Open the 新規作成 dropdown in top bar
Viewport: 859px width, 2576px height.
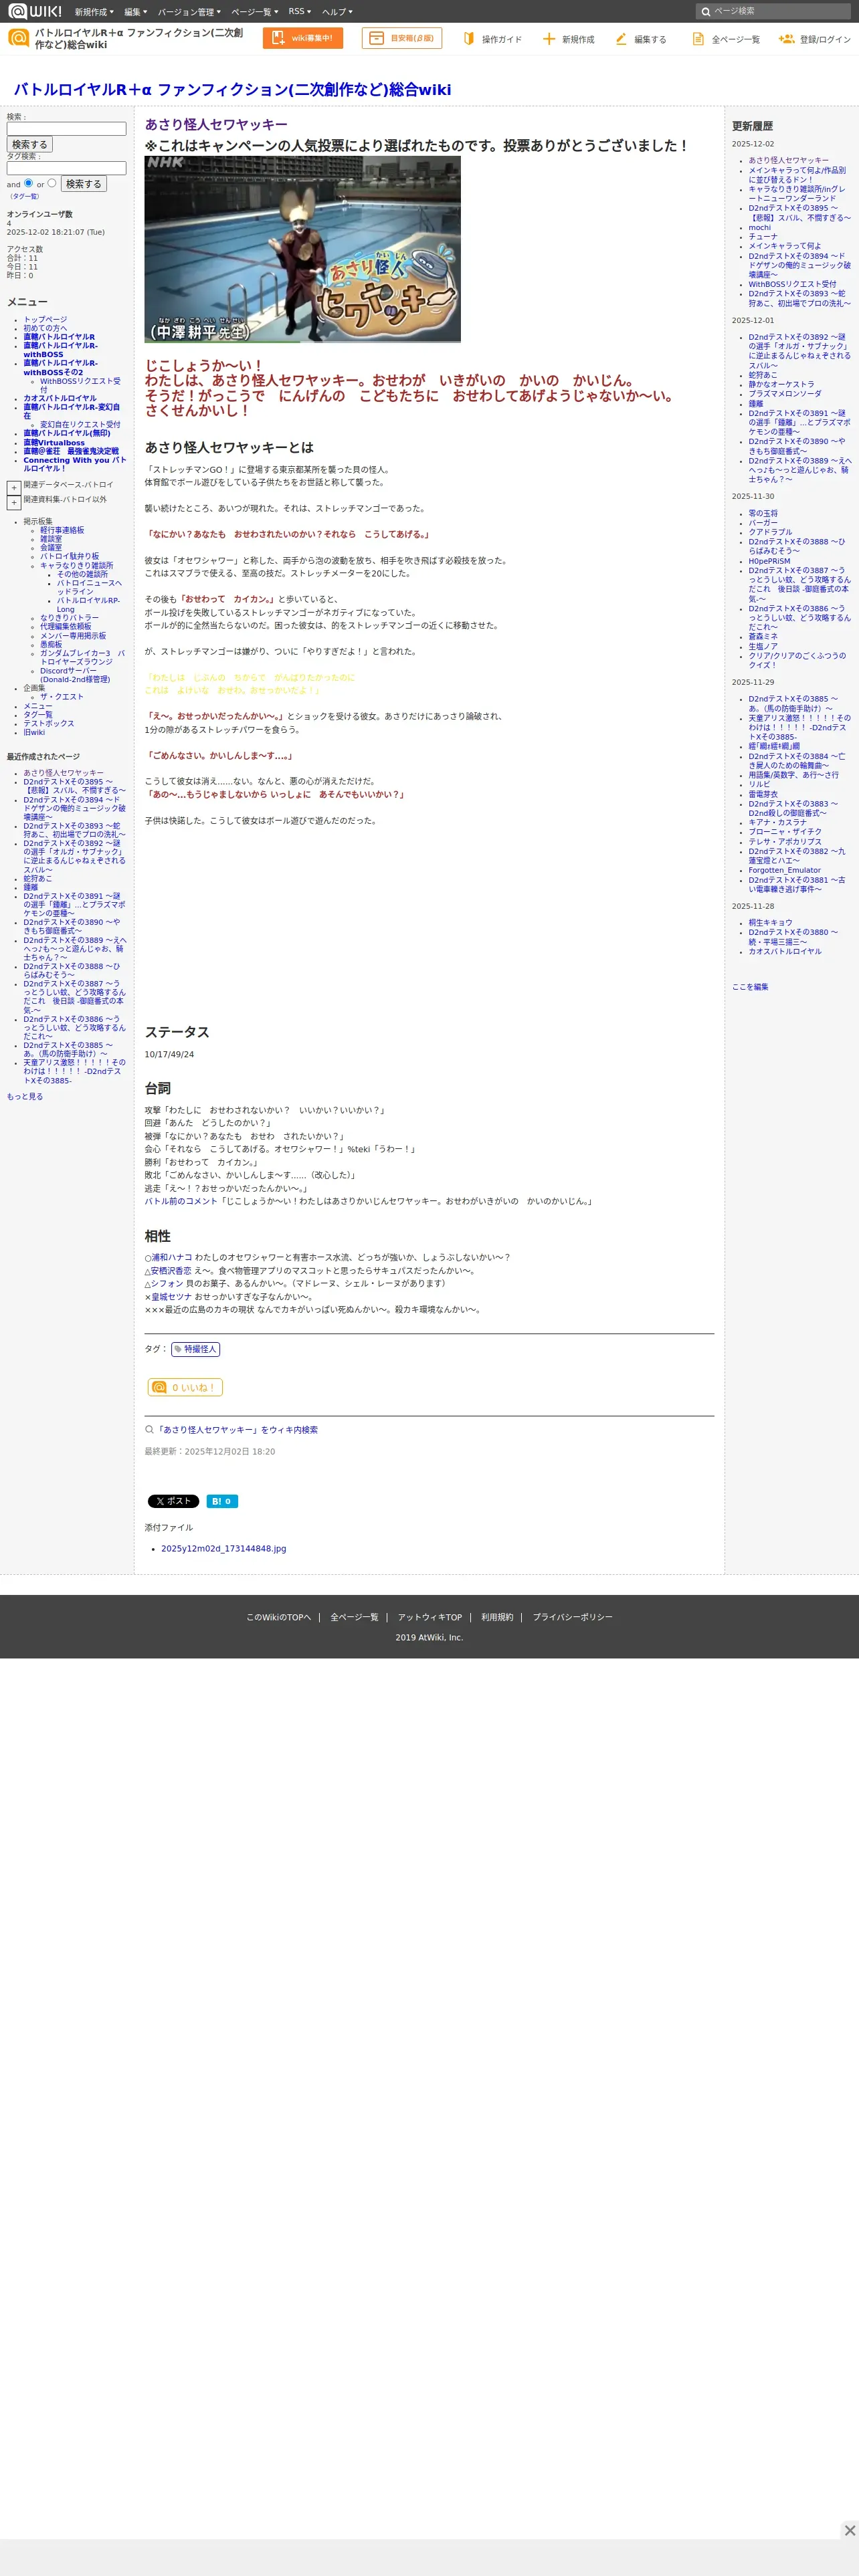[x=94, y=12]
